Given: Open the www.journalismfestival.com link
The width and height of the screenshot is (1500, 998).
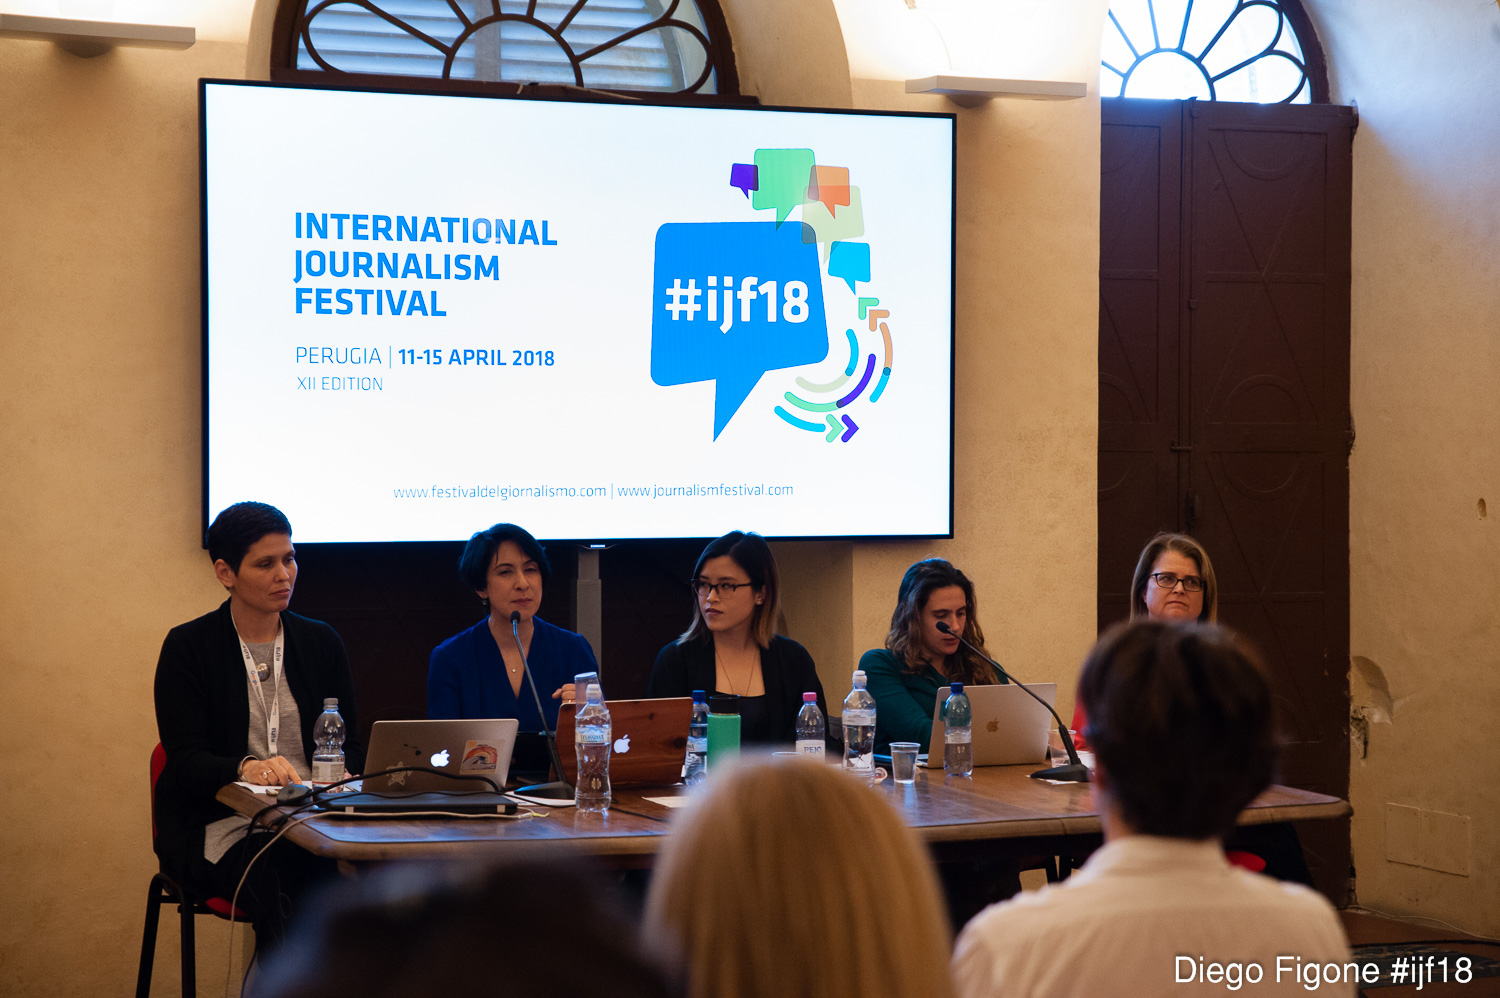Looking at the screenshot, I should (x=705, y=490).
